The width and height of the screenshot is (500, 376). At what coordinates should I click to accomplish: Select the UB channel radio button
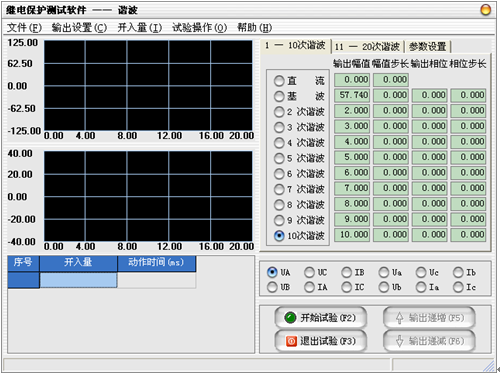[272, 287]
